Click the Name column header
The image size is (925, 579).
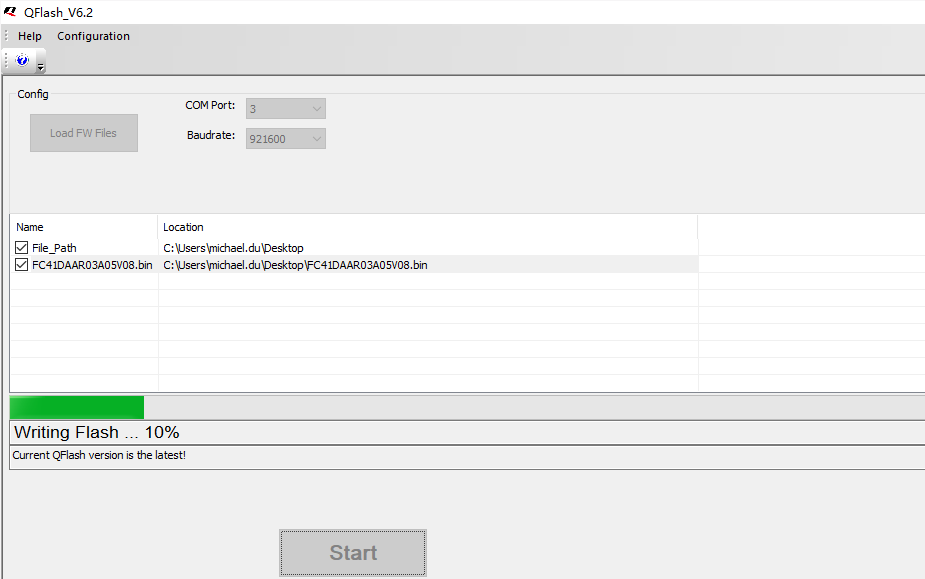click(30, 227)
